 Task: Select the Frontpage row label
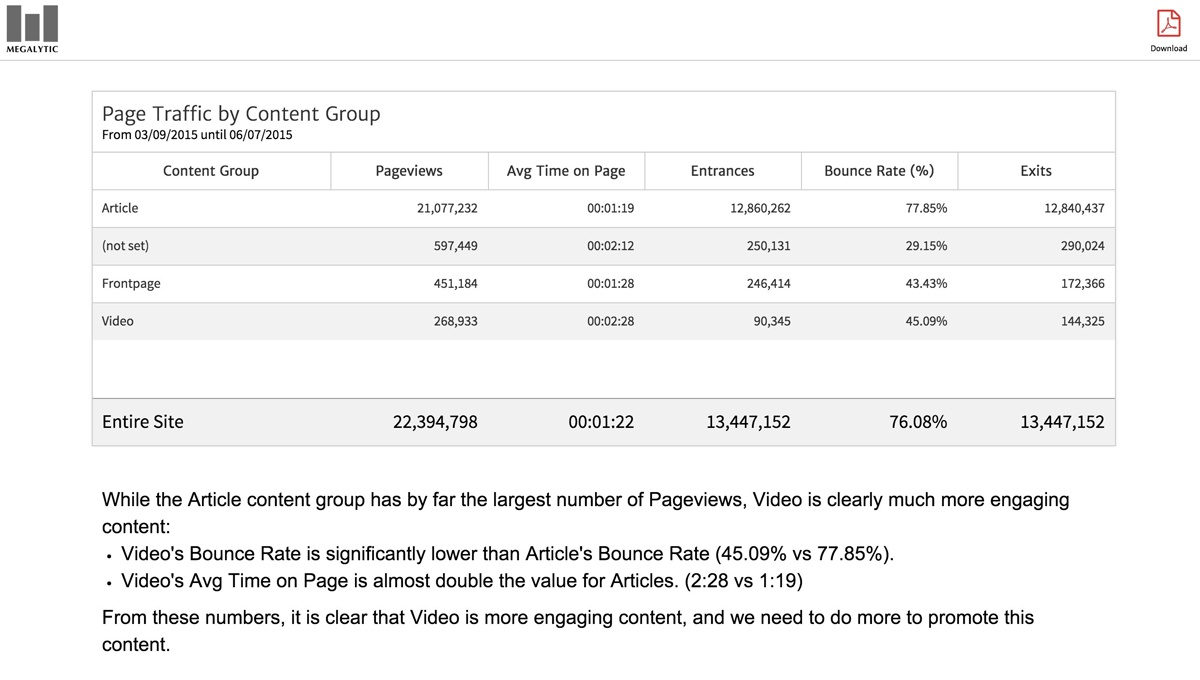click(131, 284)
